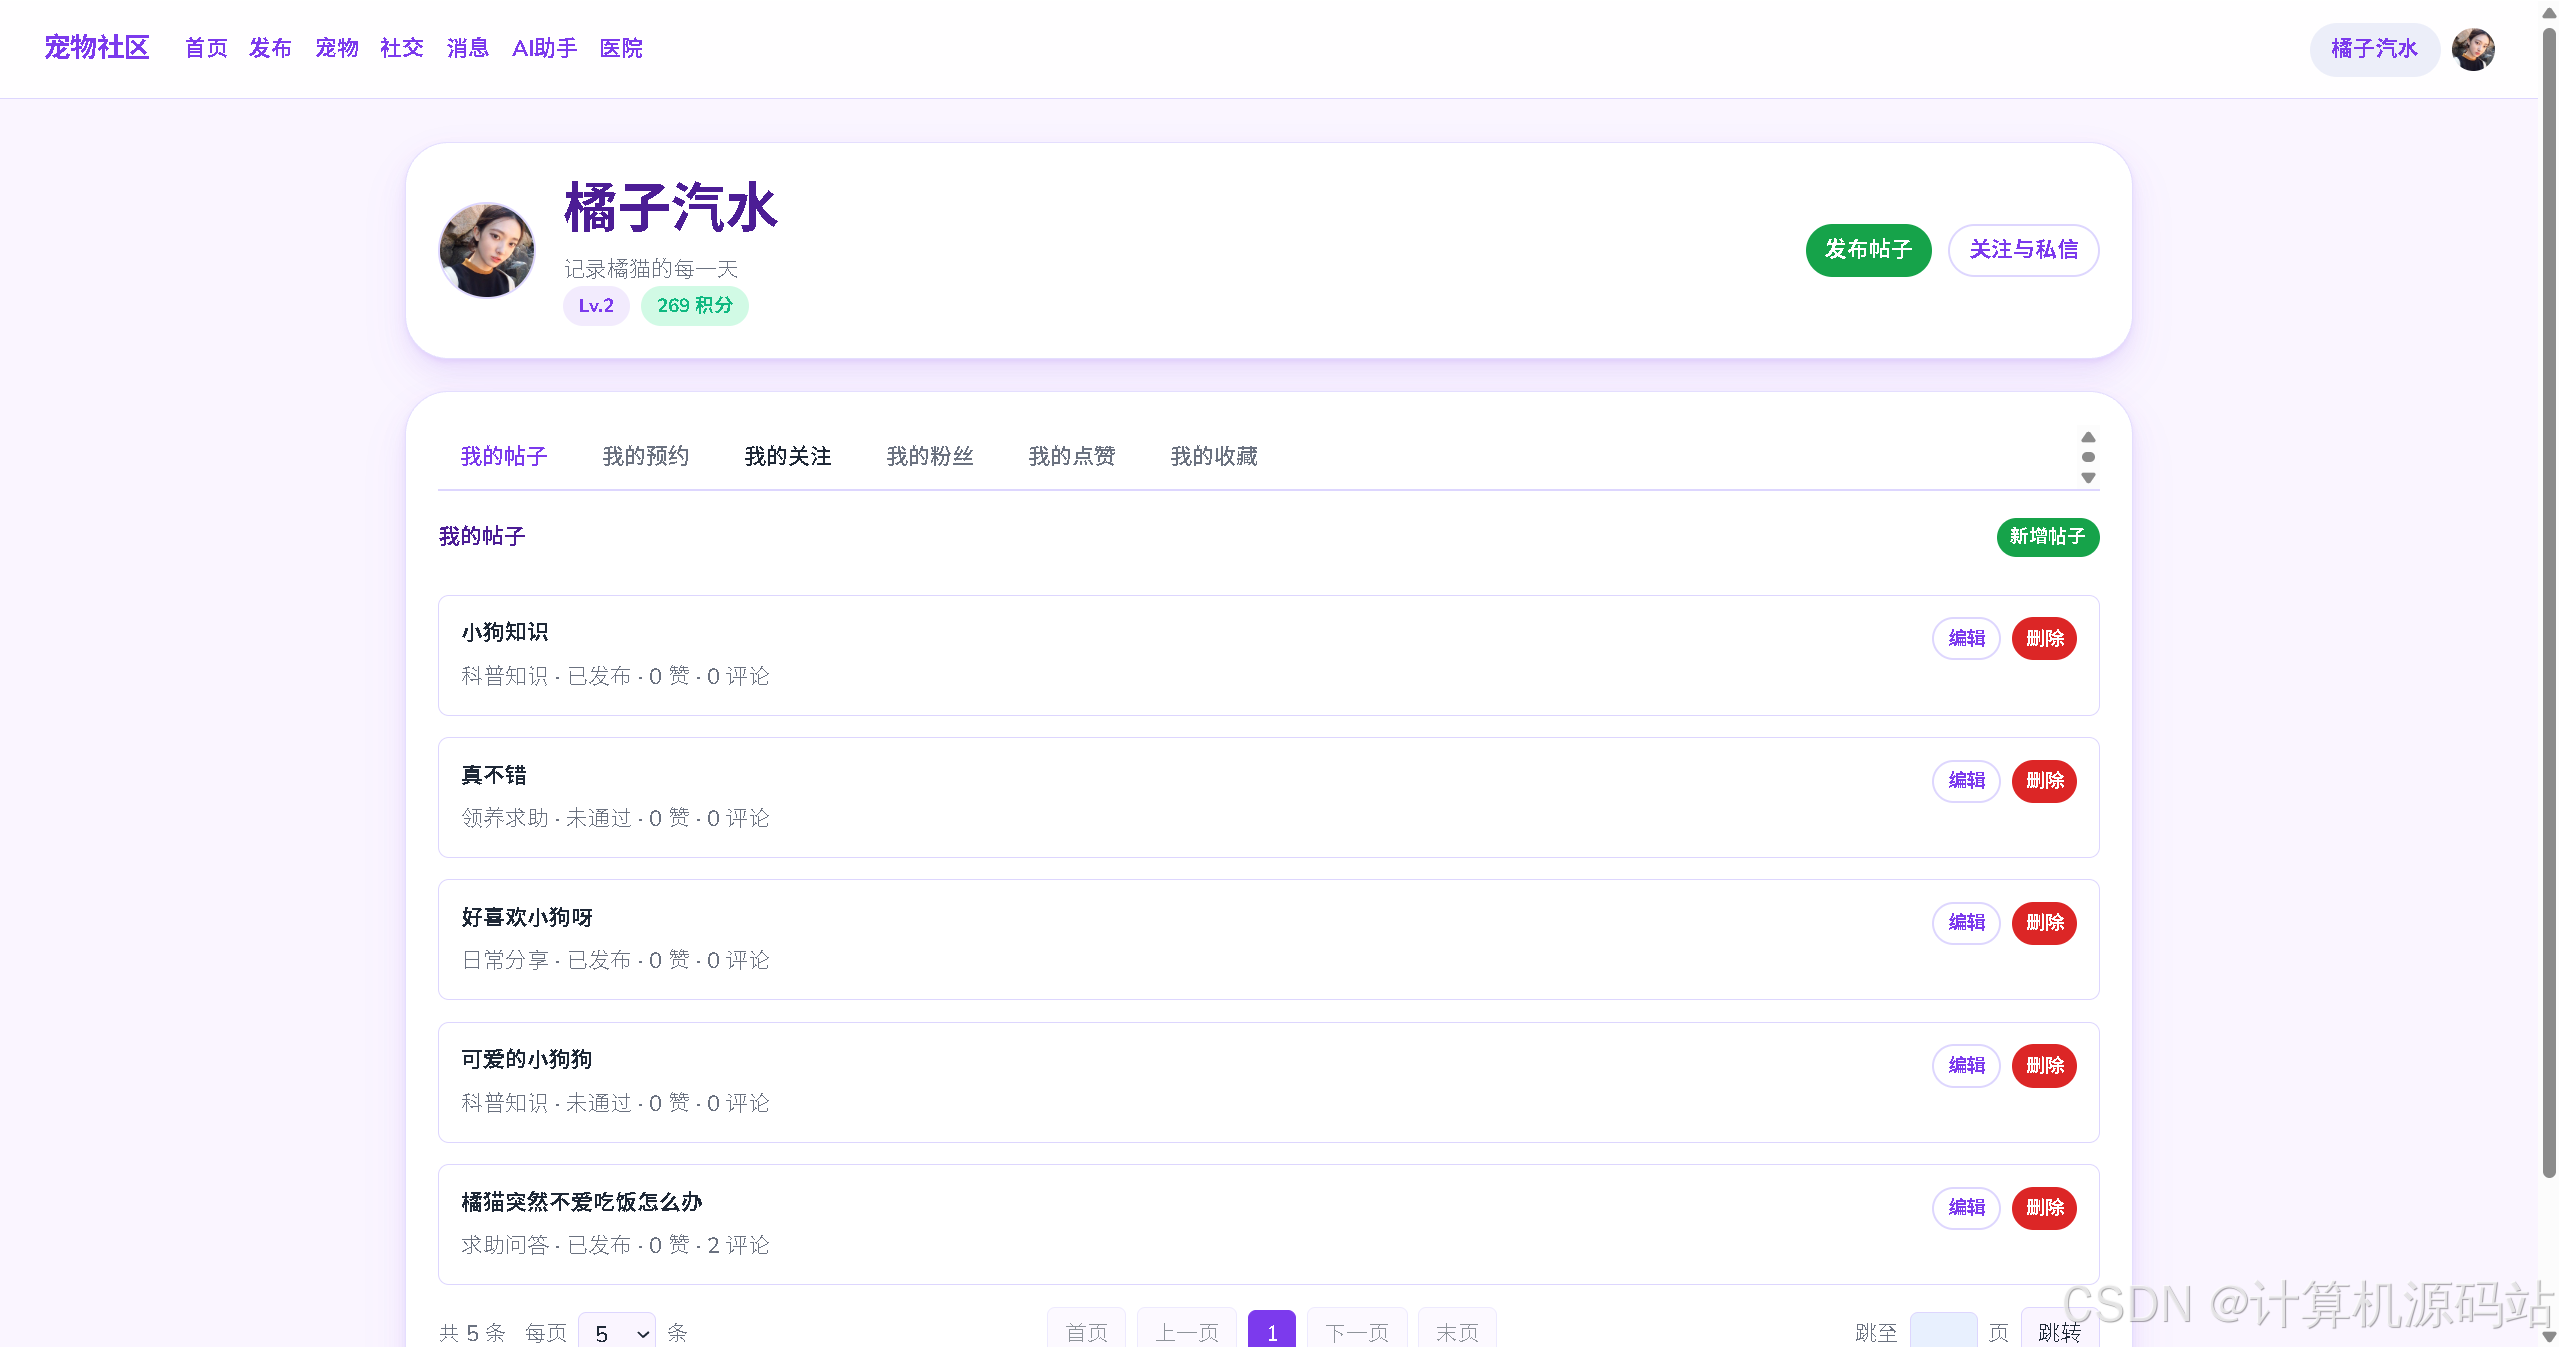Switch to 我的收藏 tab
Image resolution: width=2559 pixels, height=1347 pixels.
tap(1214, 456)
